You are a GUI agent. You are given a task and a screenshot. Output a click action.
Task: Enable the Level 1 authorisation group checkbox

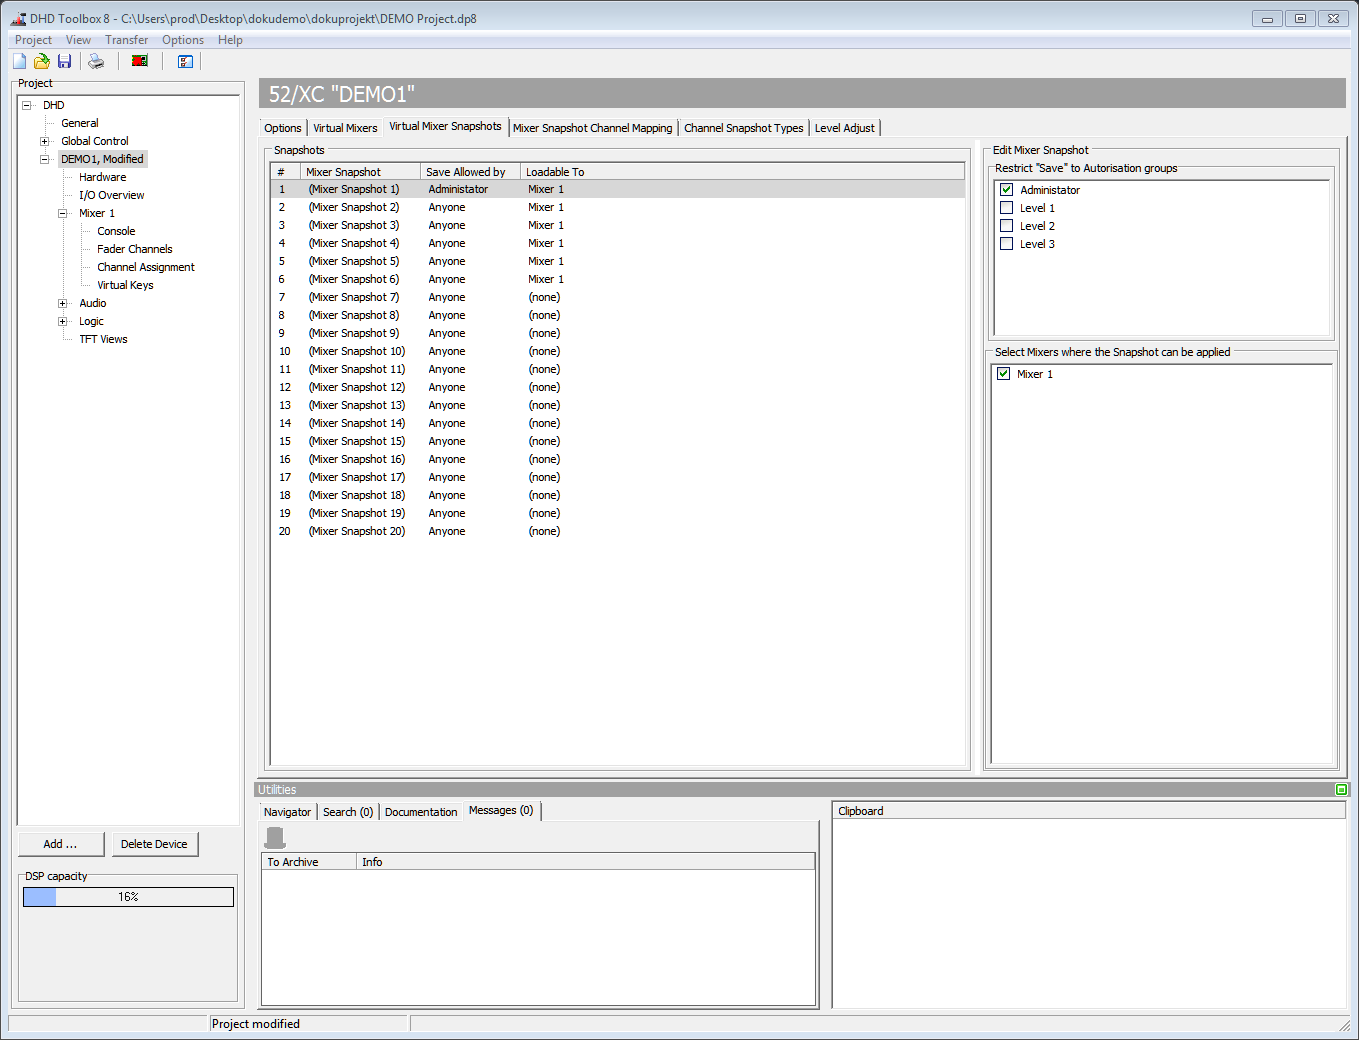click(x=1006, y=207)
